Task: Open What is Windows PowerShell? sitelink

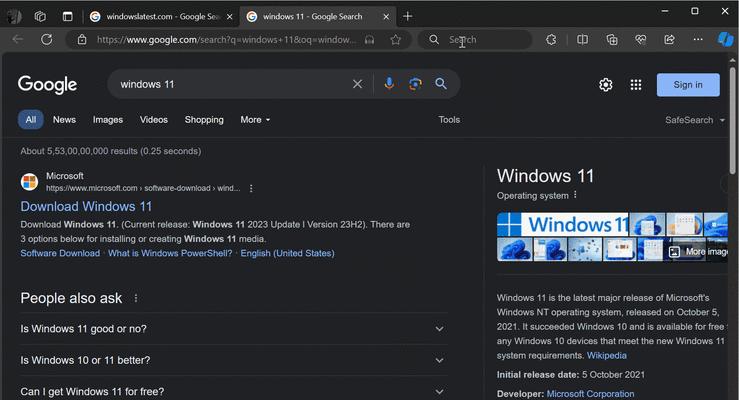Action: (x=170, y=253)
